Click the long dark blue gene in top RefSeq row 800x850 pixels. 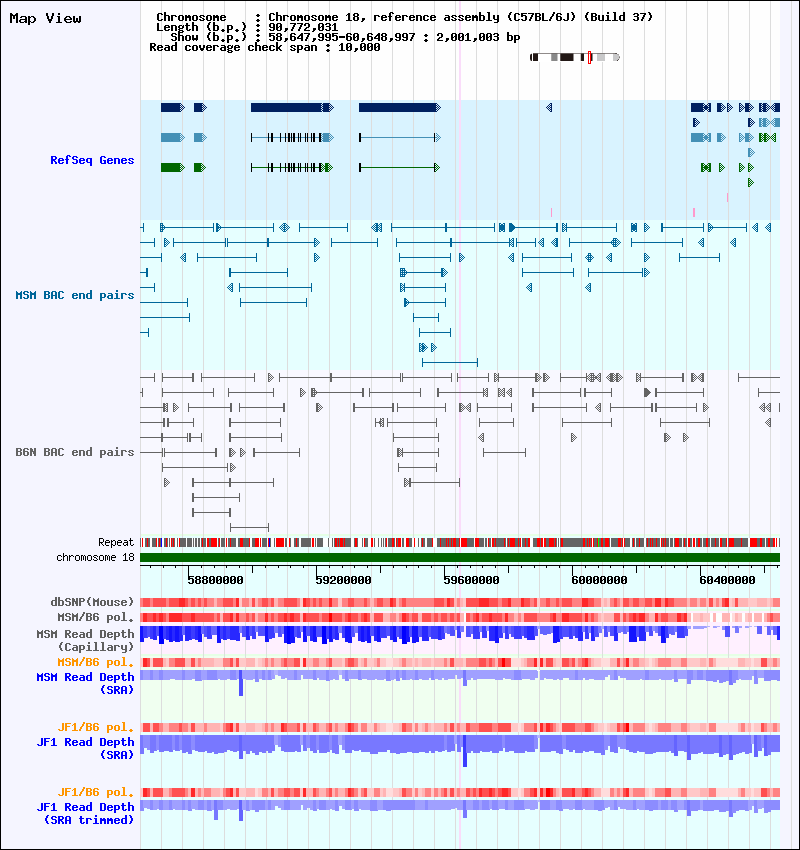point(292,107)
